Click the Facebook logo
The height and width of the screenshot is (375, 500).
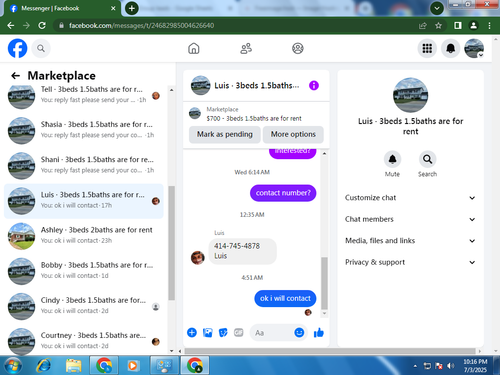18,48
